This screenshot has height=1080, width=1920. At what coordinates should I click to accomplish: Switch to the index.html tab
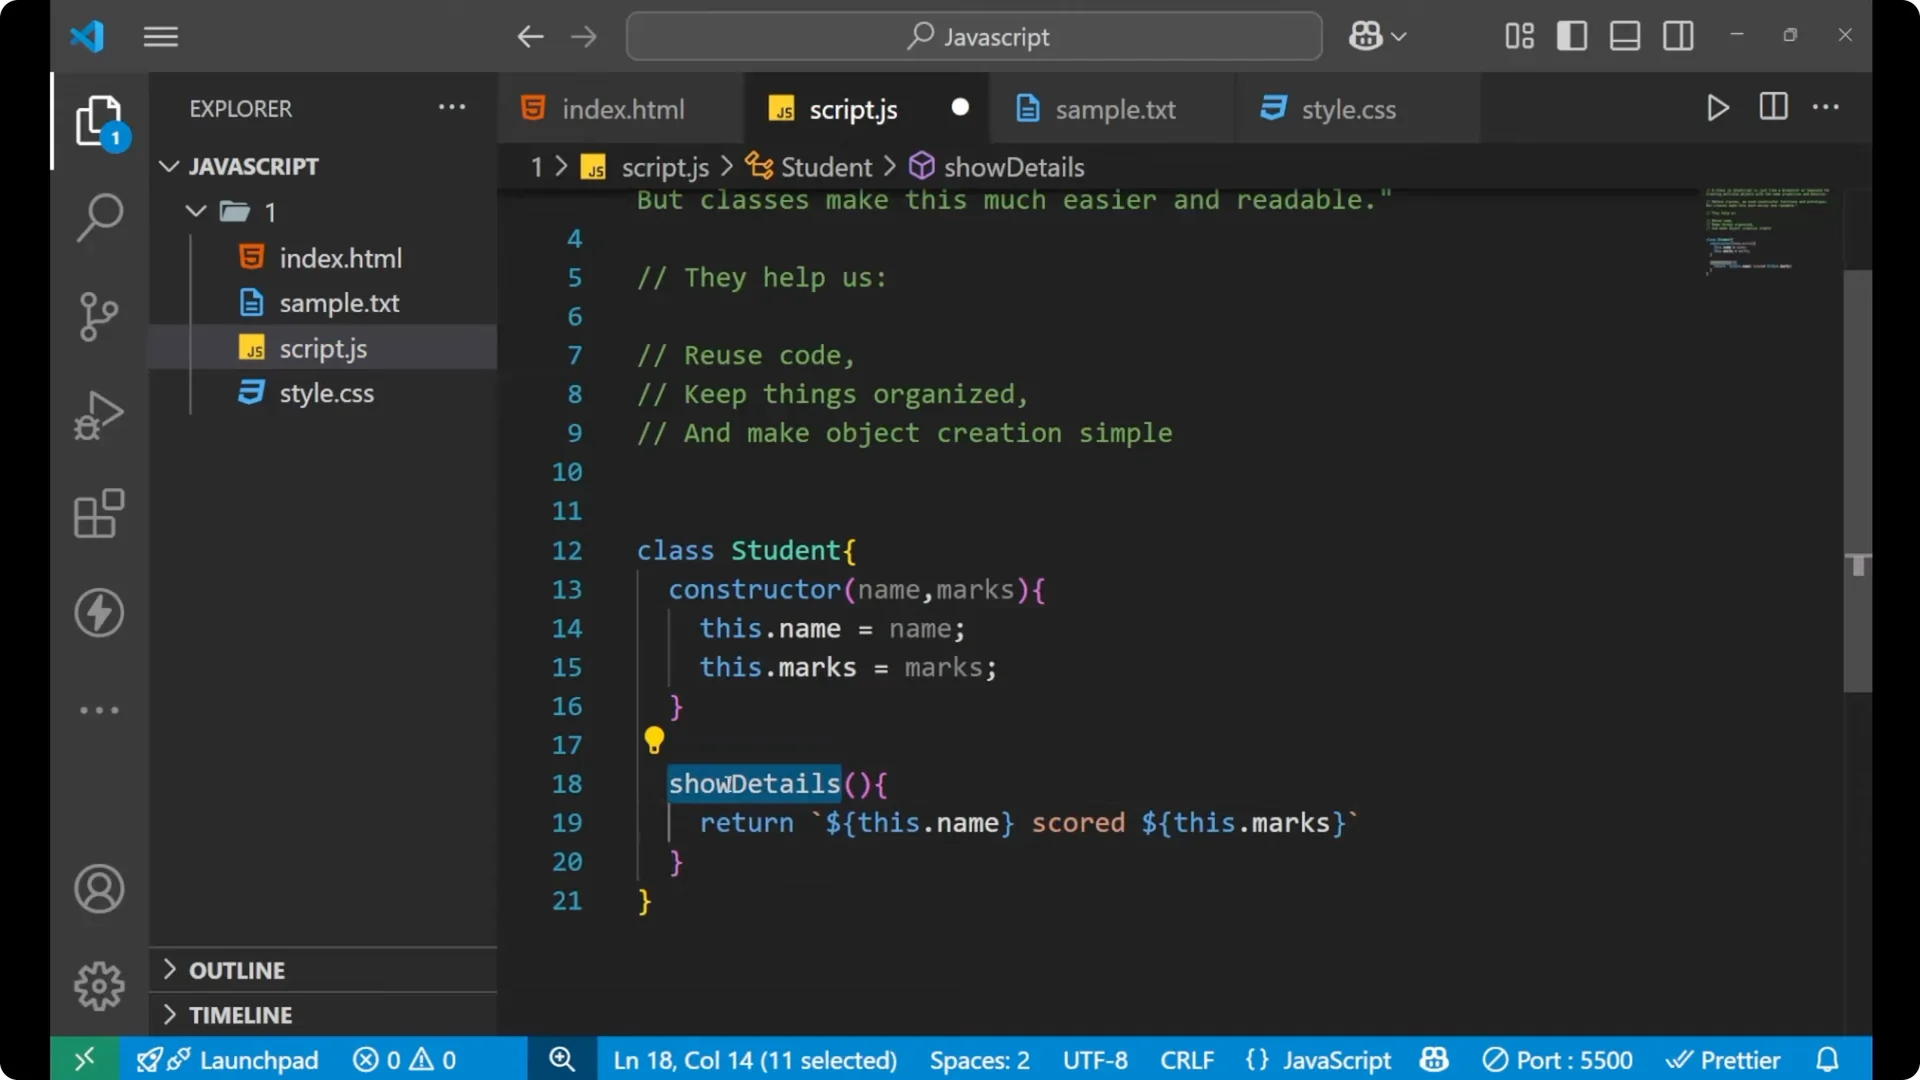coord(620,108)
